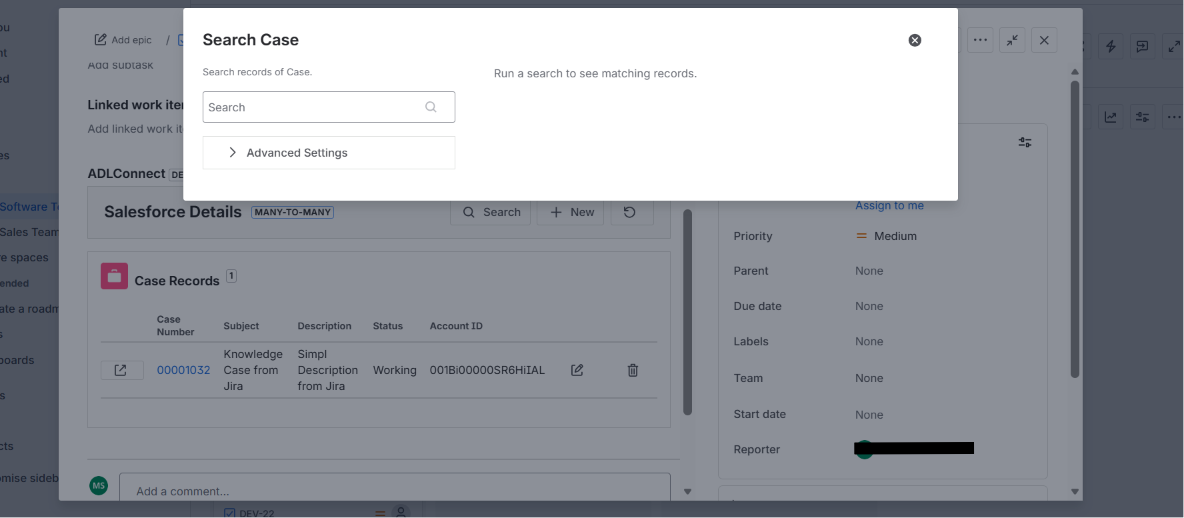Expand the Advanced Settings section
The image size is (1184, 518).
click(x=328, y=153)
